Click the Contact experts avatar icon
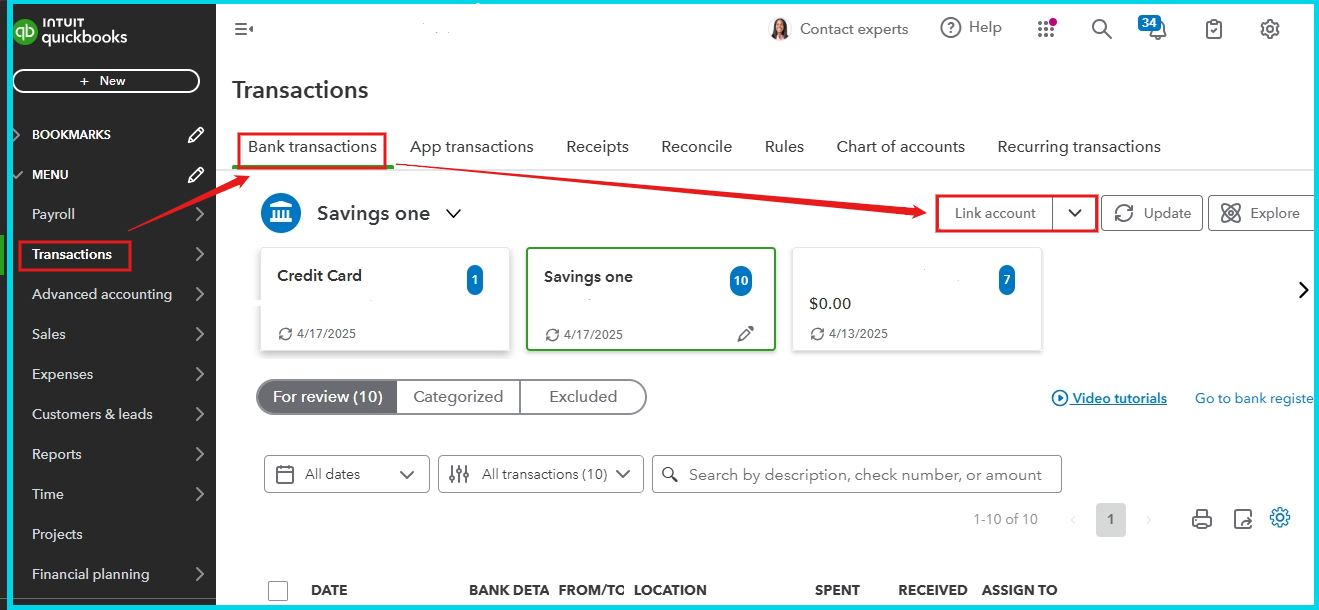 (780, 29)
